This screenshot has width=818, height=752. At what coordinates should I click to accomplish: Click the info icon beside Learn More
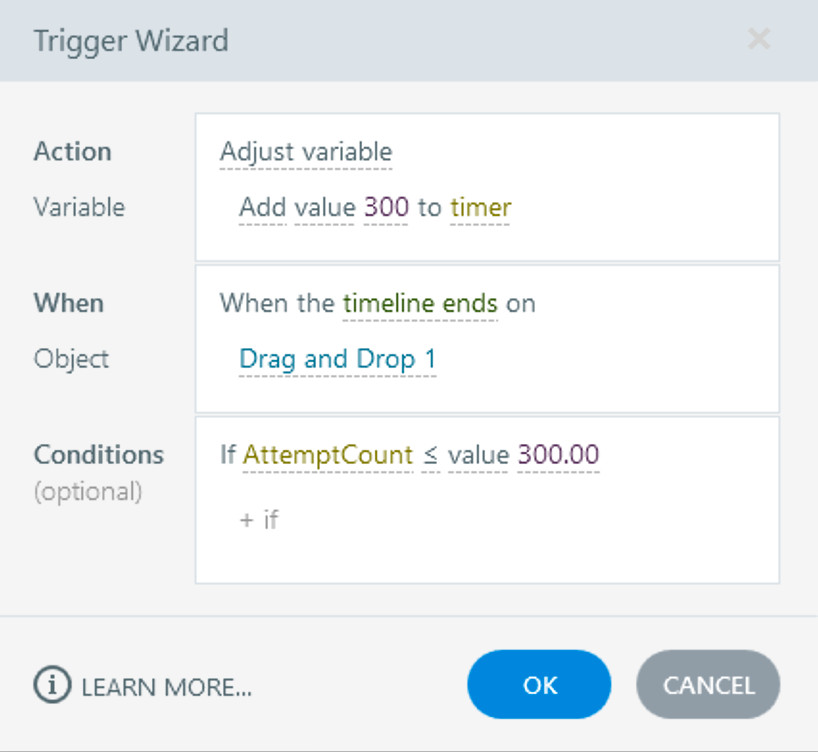(x=52, y=686)
